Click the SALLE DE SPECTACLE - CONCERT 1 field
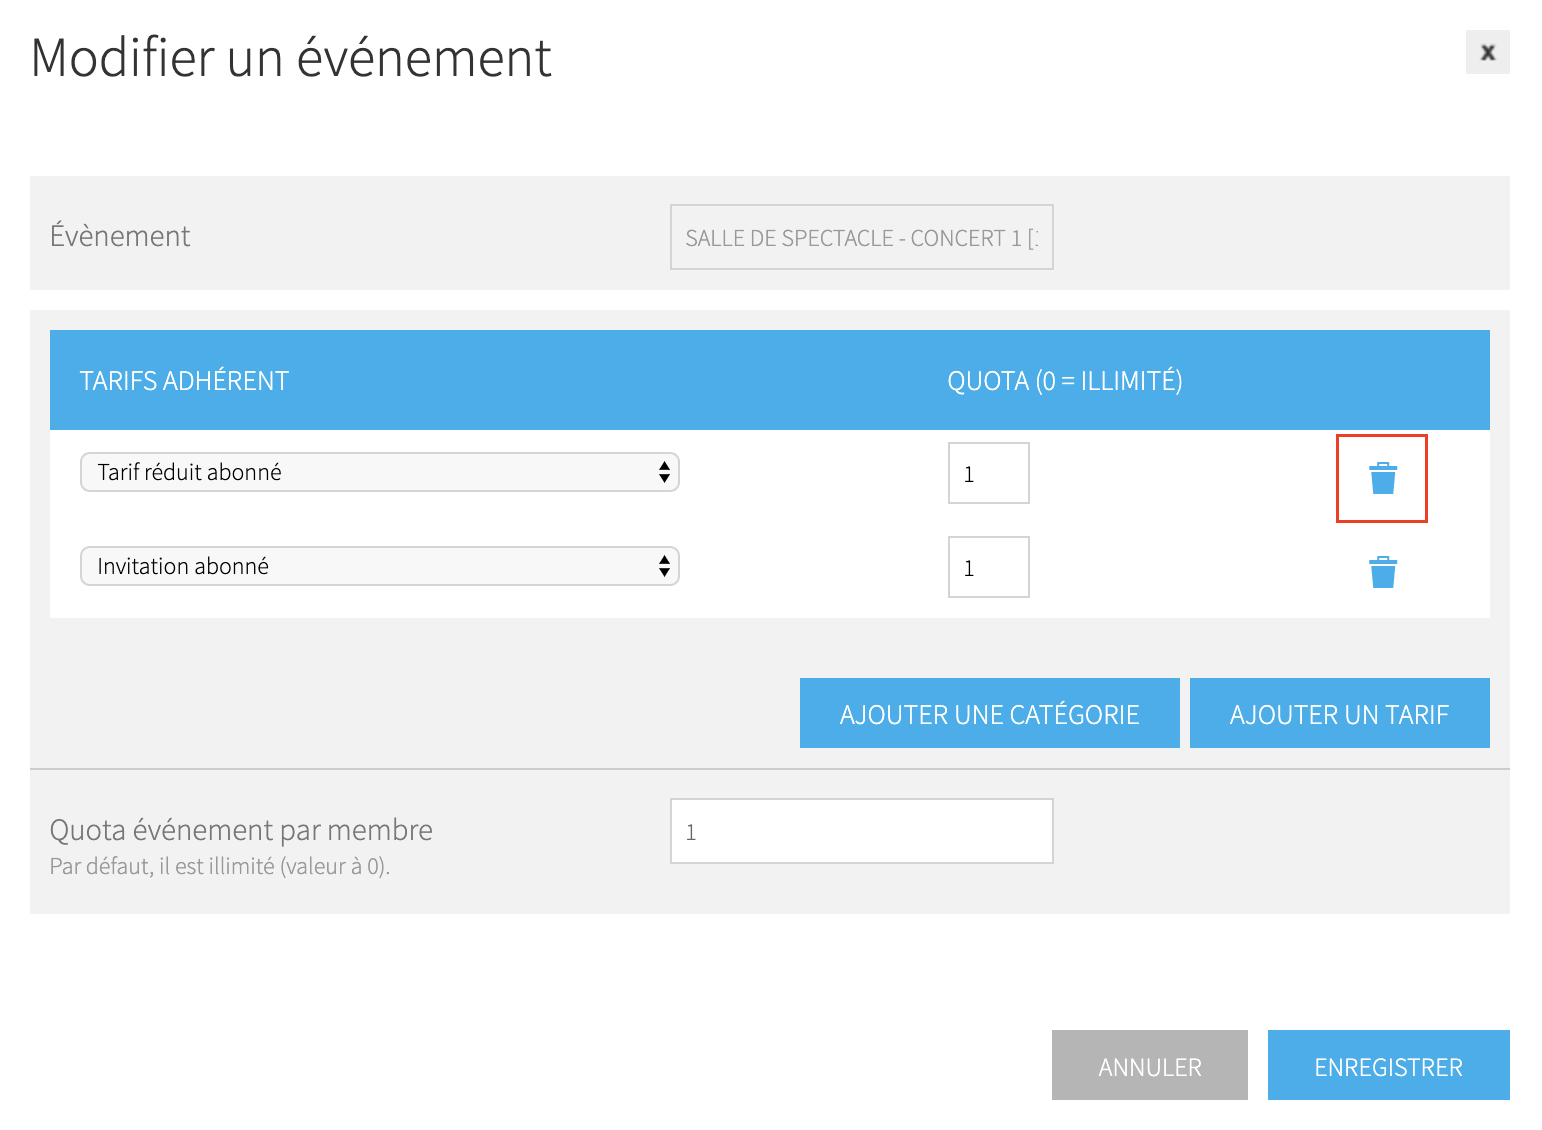 click(861, 237)
